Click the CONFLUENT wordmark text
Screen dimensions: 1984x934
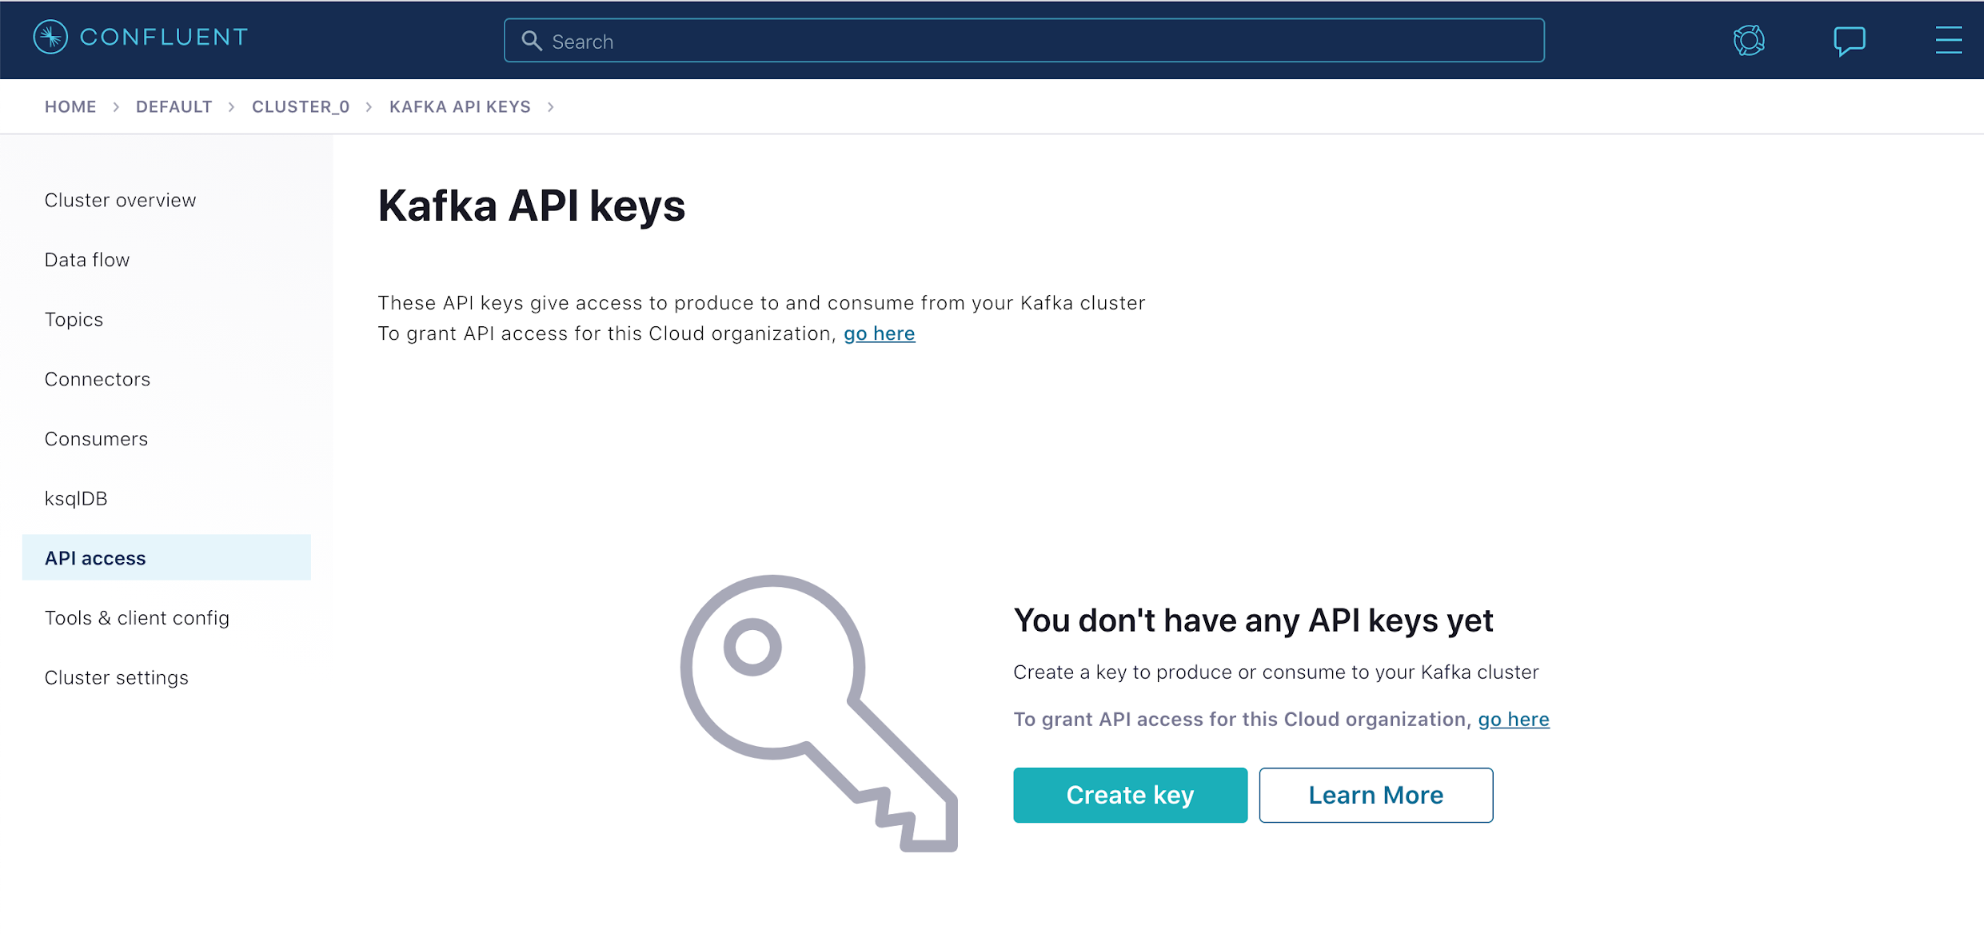(x=164, y=37)
